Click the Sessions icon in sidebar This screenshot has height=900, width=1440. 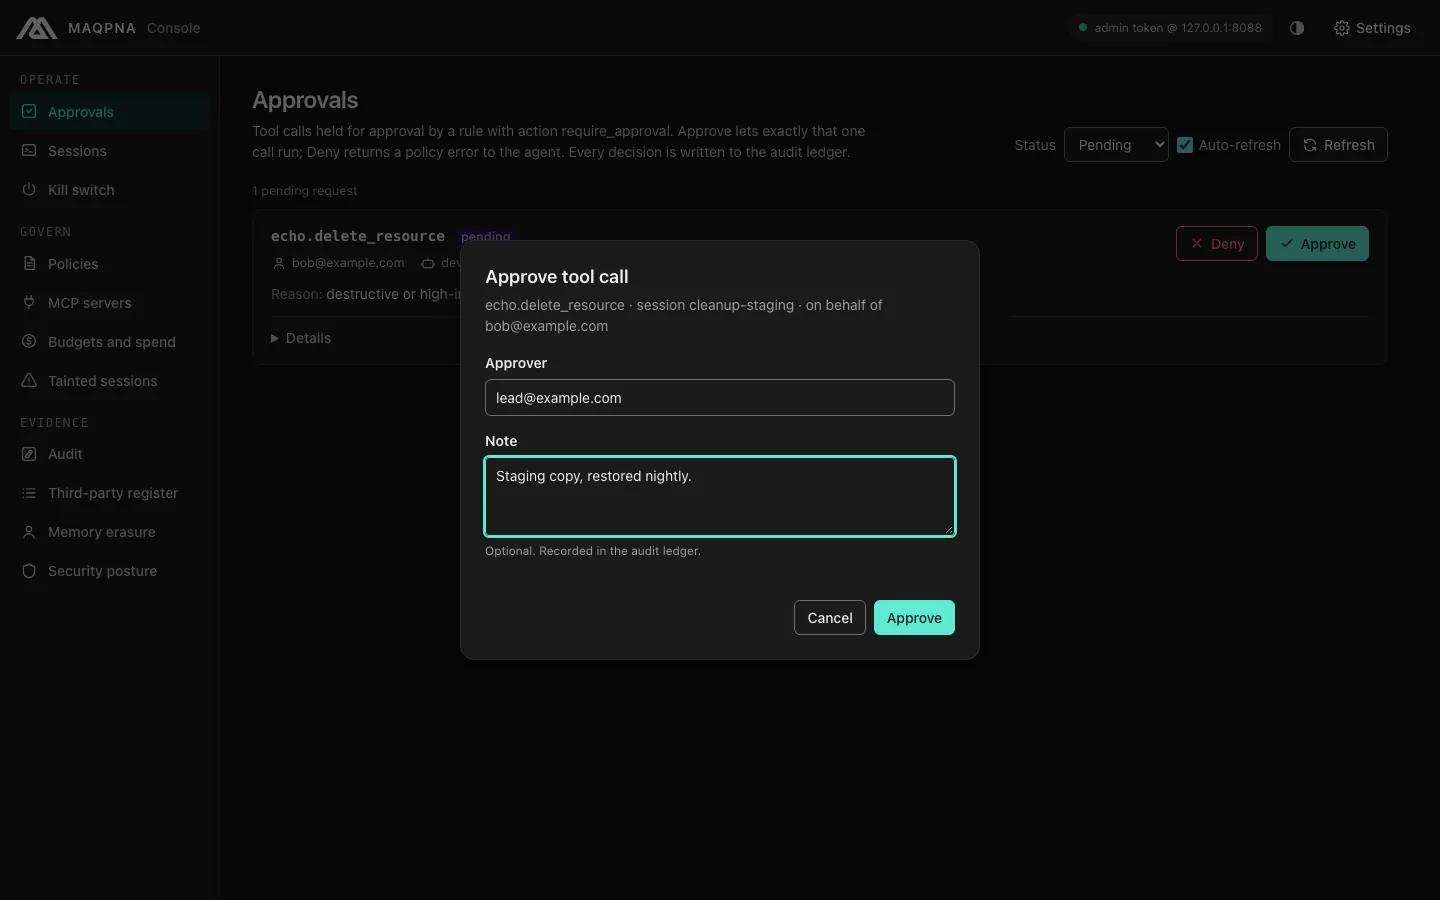point(29,151)
